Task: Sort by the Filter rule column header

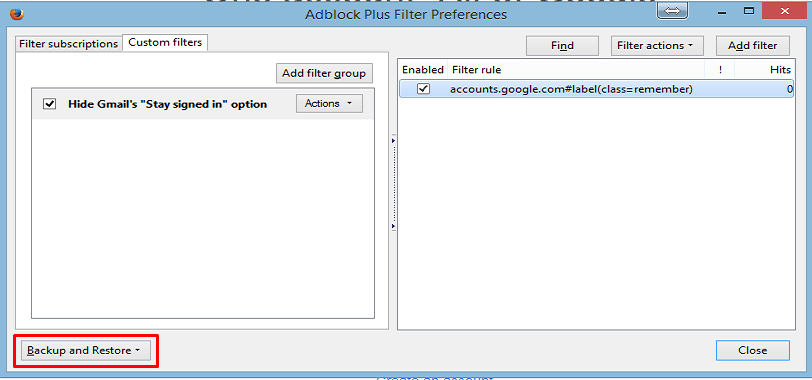Action: point(576,69)
